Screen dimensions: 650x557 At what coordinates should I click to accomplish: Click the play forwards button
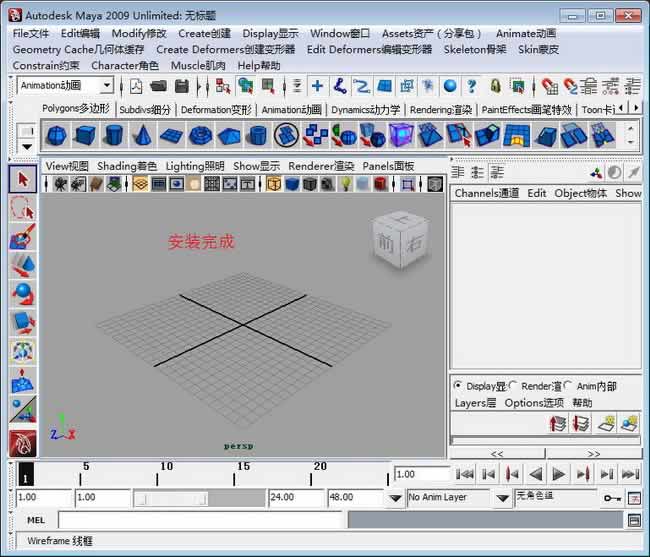[559, 474]
